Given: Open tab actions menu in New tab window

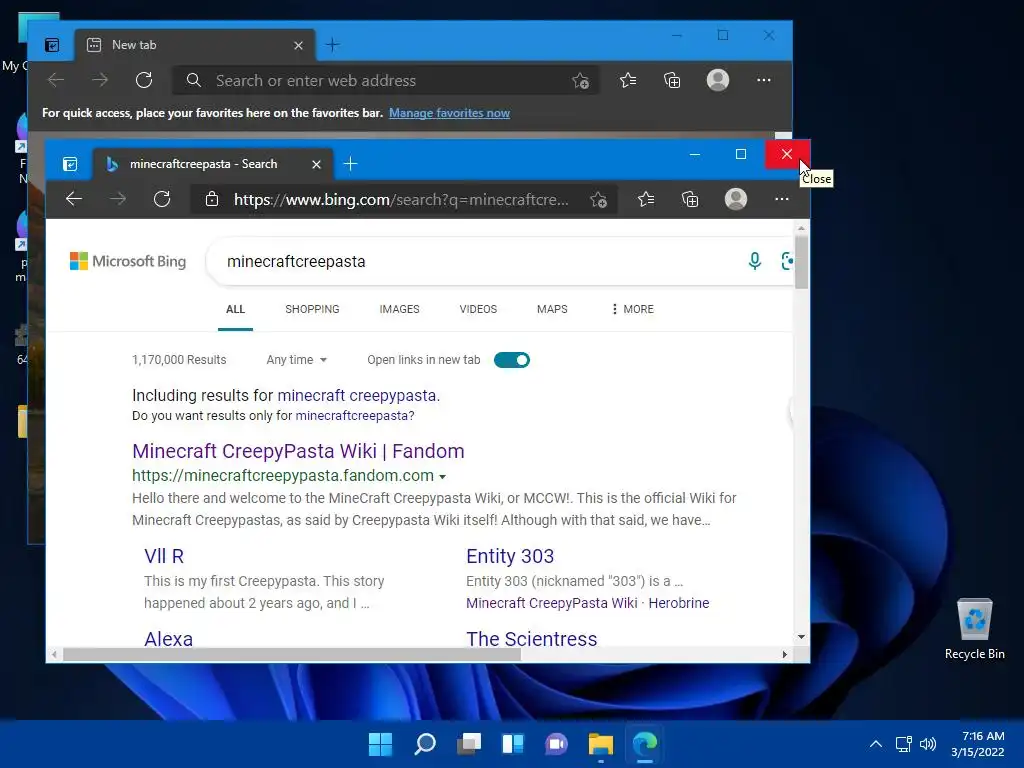Looking at the screenshot, I should click(52, 45).
